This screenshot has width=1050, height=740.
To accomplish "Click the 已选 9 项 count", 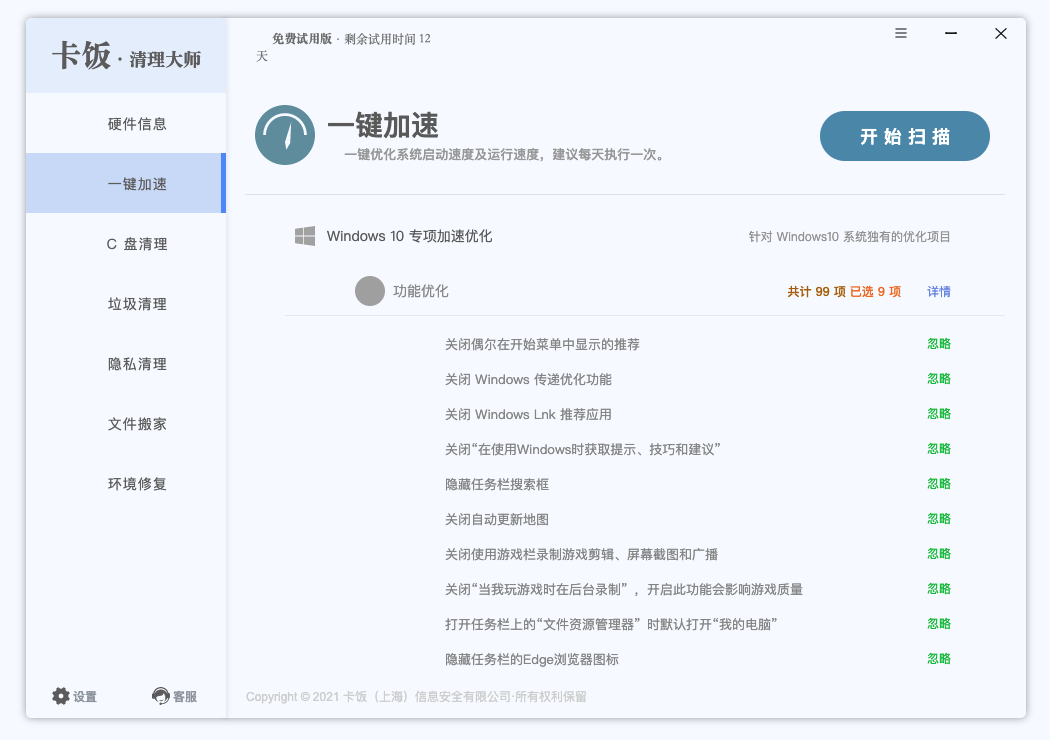I will pyautogui.click(x=875, y=291).
